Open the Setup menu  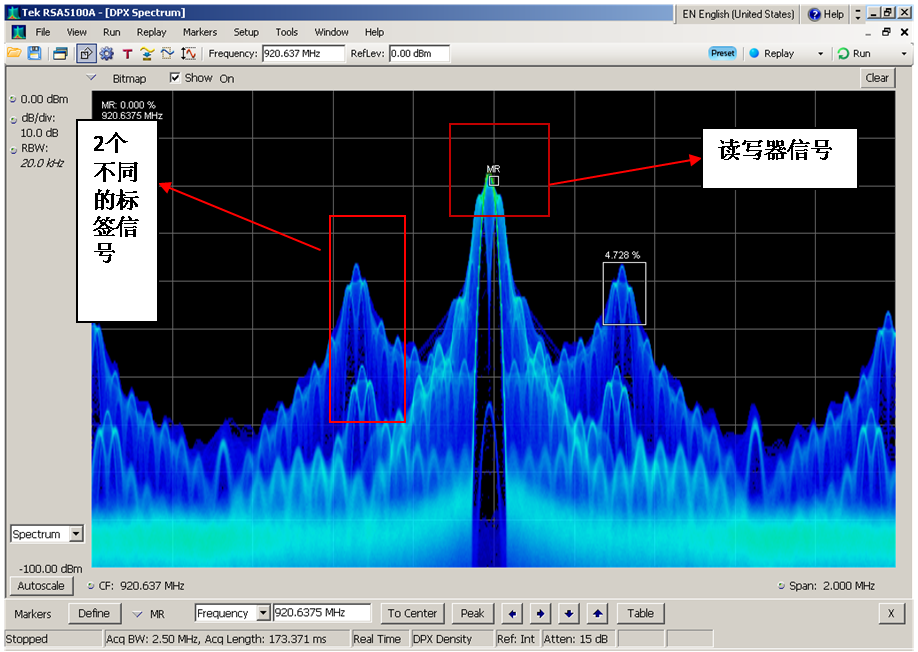[246, 32]
